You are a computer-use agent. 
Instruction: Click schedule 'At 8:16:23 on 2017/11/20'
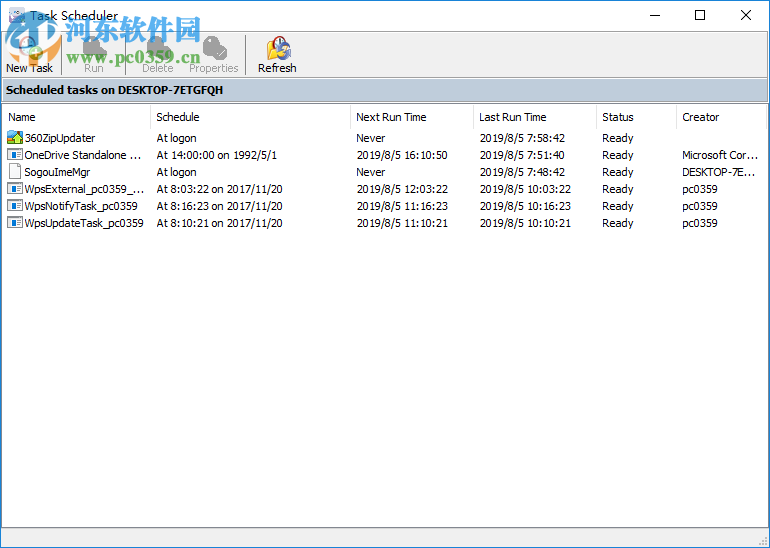[x=220, y=206]
